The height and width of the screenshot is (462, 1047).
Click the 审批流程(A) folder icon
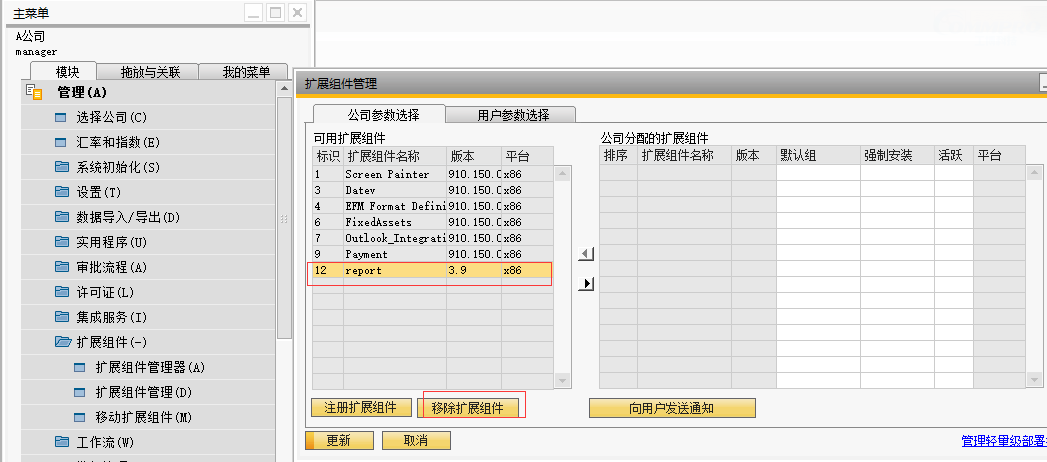point(62,267)
